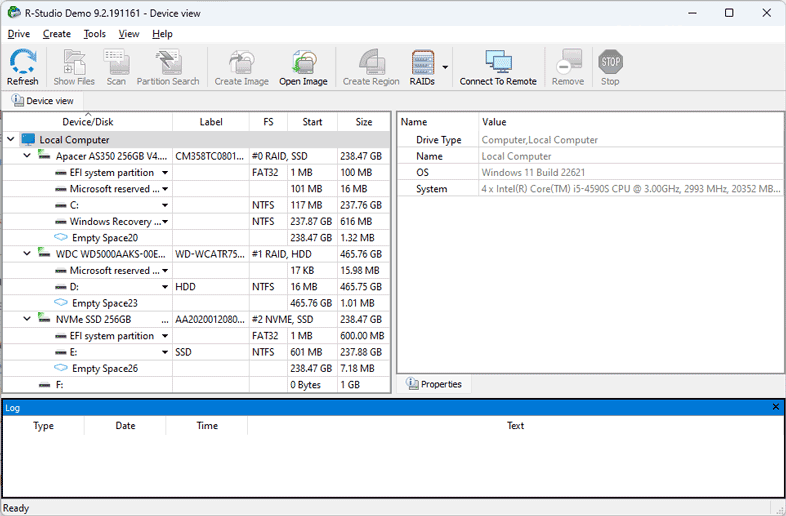Click the Drive Type property row
The width and height of the screenshot is (786, 516).
pos(591,139)
